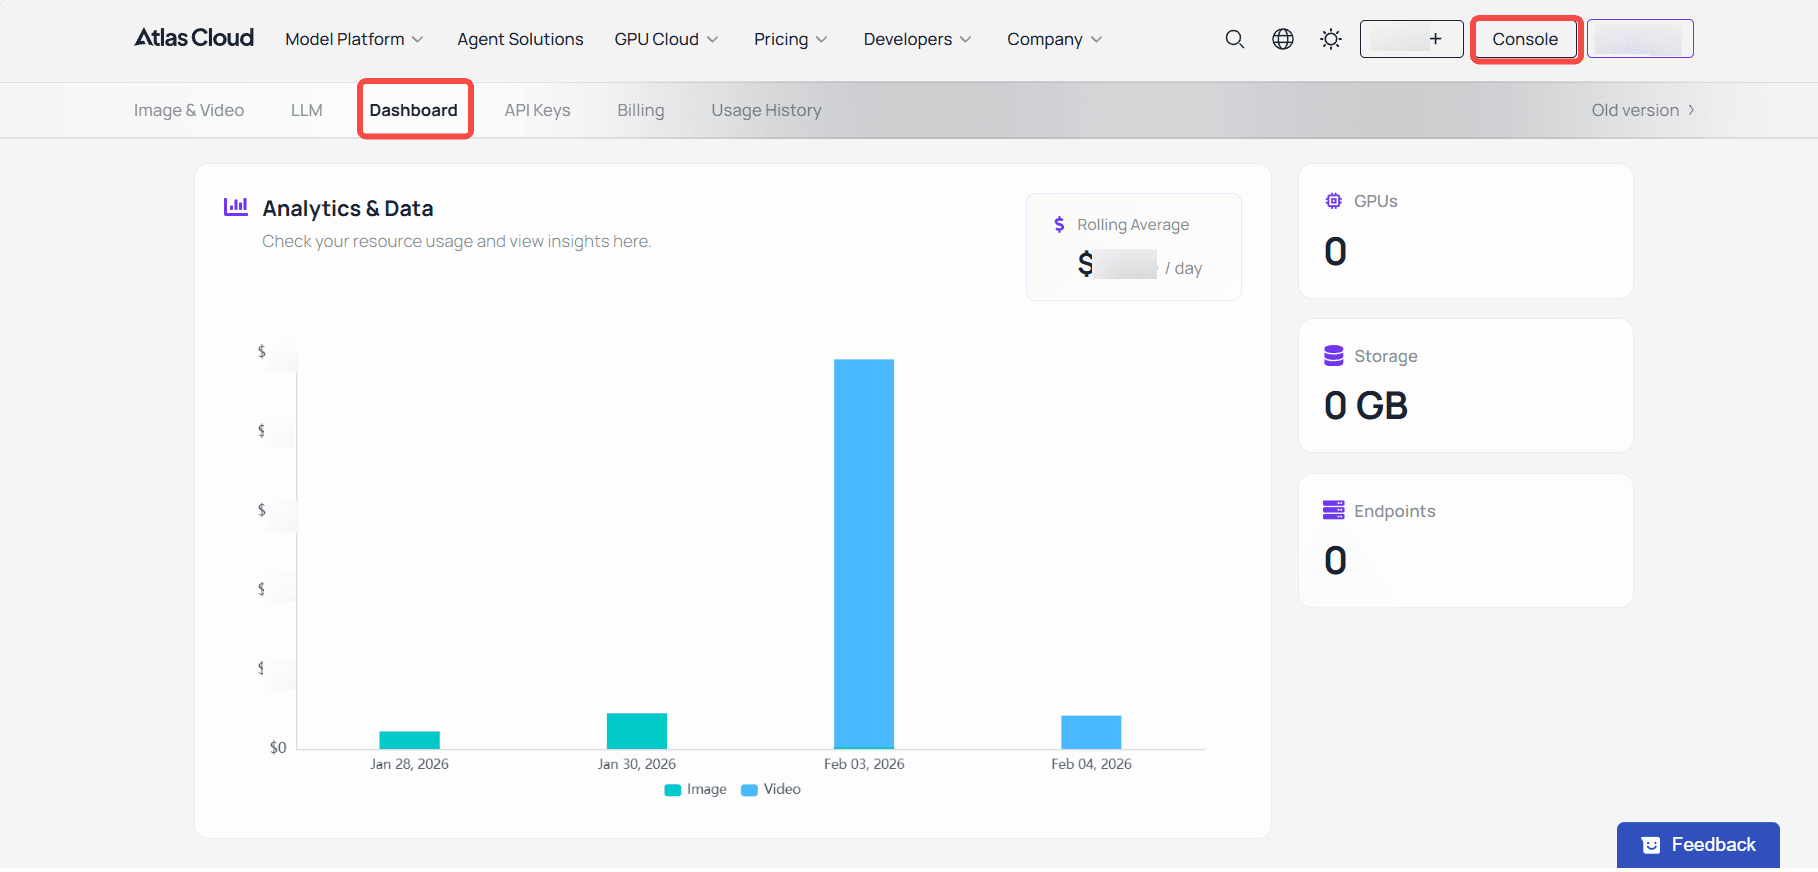Click the Atlas Cloud logo
The height and width of the screenshot is (872, 1818).
click(194, 38)
